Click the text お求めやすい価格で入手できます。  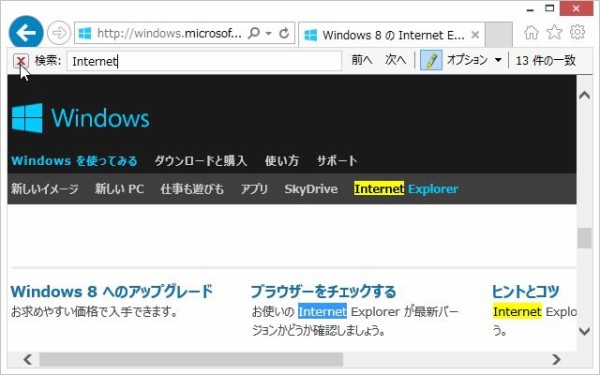pyautogui.click(x=94, y=312)
